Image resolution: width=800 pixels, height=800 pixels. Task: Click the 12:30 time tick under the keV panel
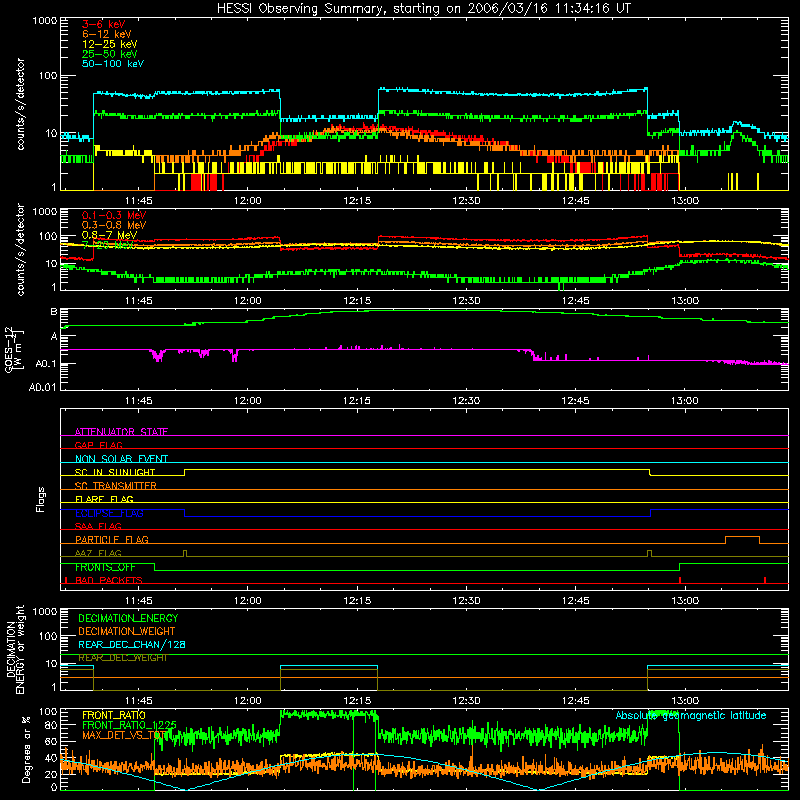466,201
